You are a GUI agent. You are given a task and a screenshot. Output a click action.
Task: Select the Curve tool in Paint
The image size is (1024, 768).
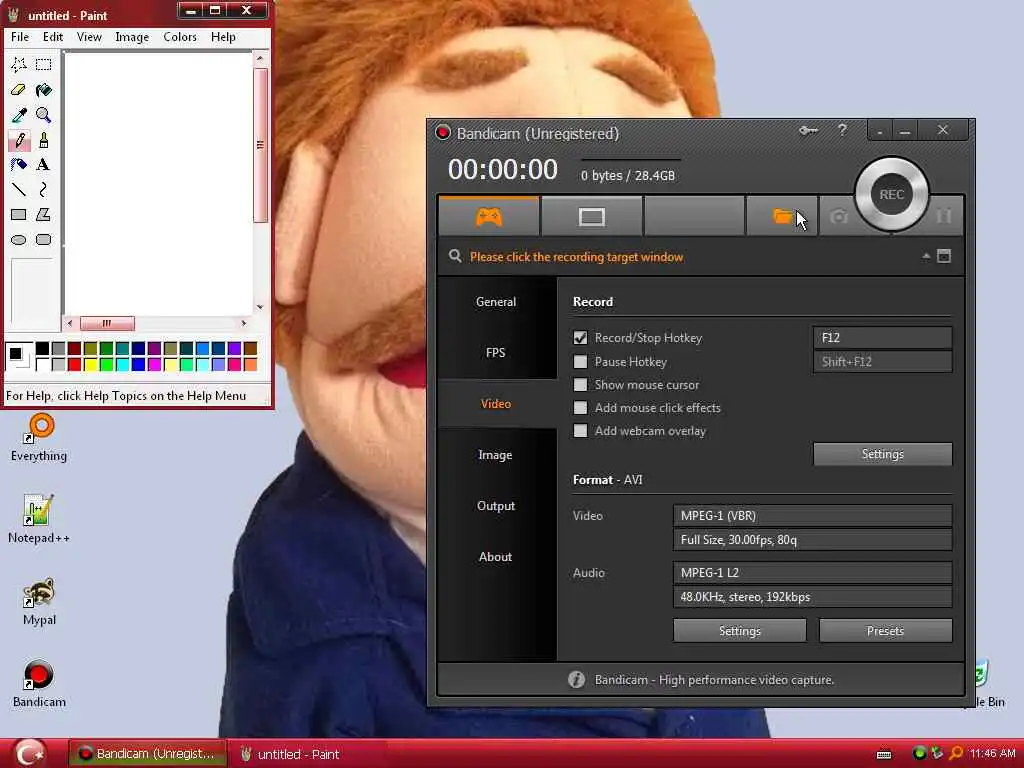point(43,189)
